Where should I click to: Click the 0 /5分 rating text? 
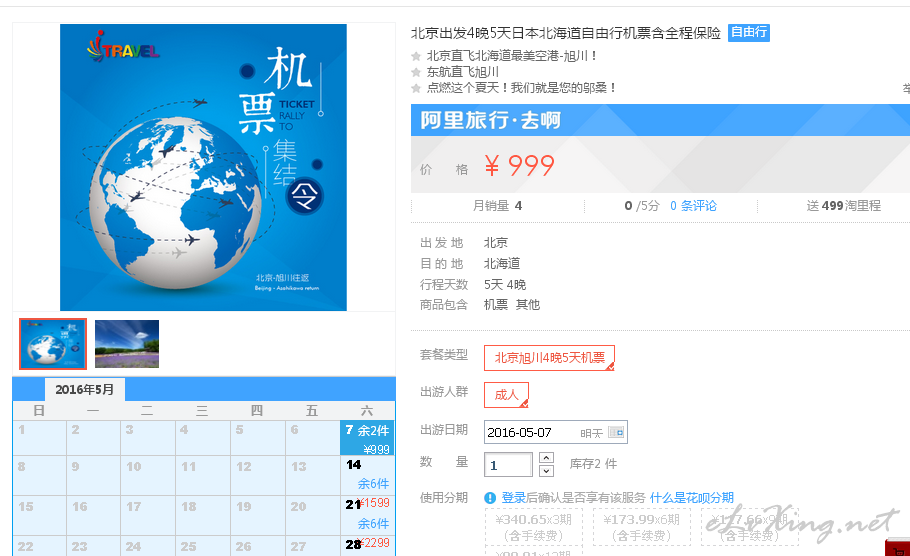tap(642, 205)
